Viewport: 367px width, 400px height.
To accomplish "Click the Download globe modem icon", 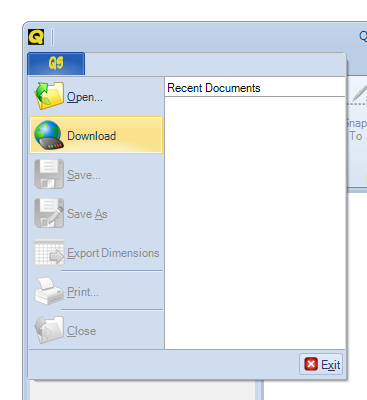I will [49, 135].
